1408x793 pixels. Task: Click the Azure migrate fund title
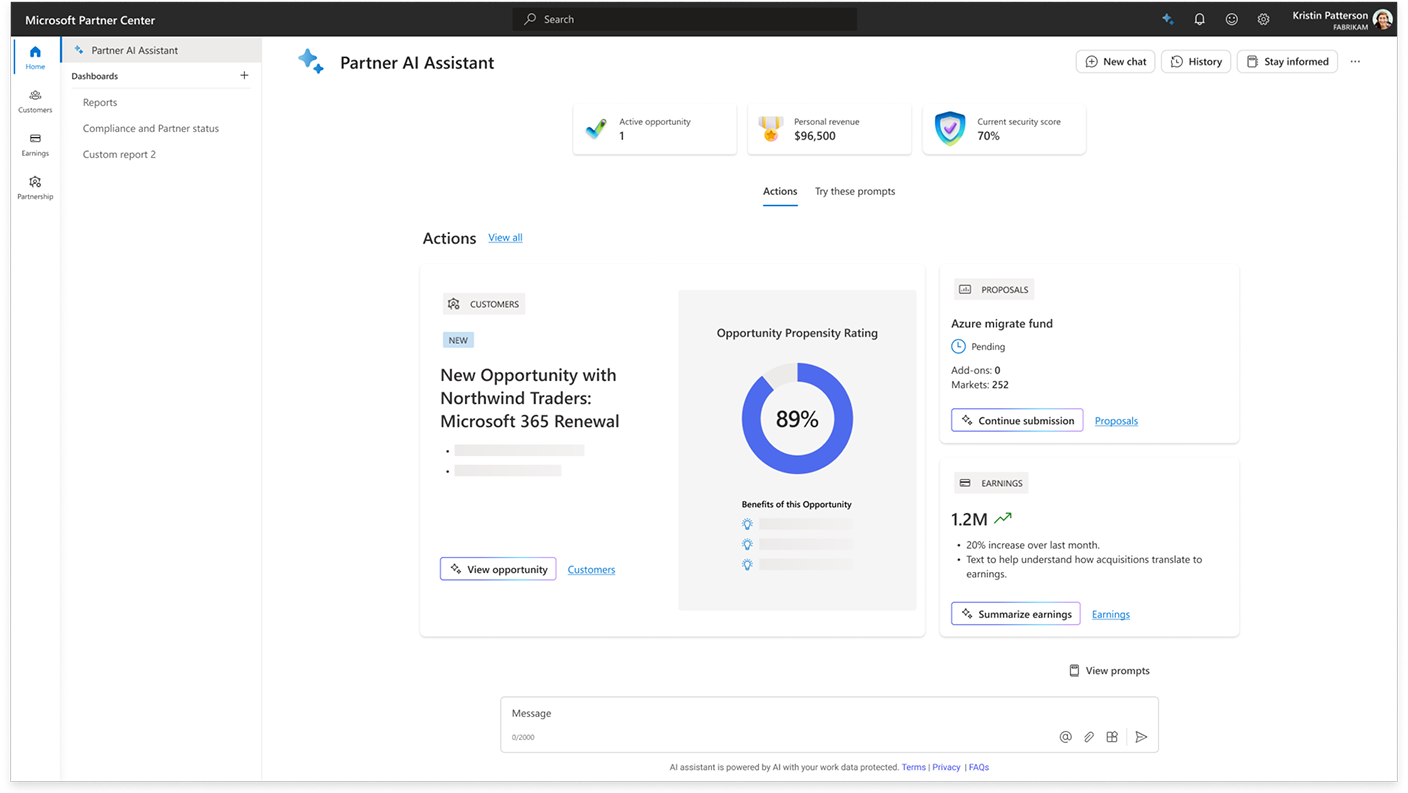point(1002,323)
